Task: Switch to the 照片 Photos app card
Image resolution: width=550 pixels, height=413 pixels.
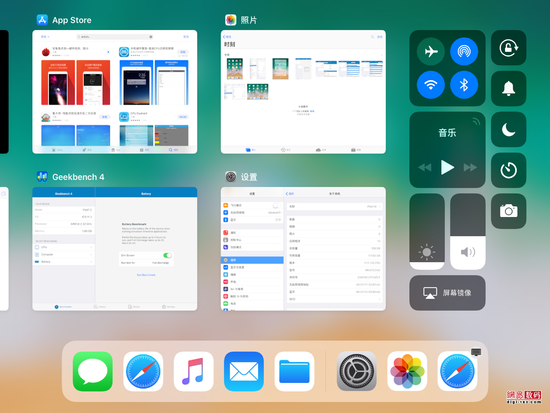Action: pyautogui.click(x=303, y=92)
